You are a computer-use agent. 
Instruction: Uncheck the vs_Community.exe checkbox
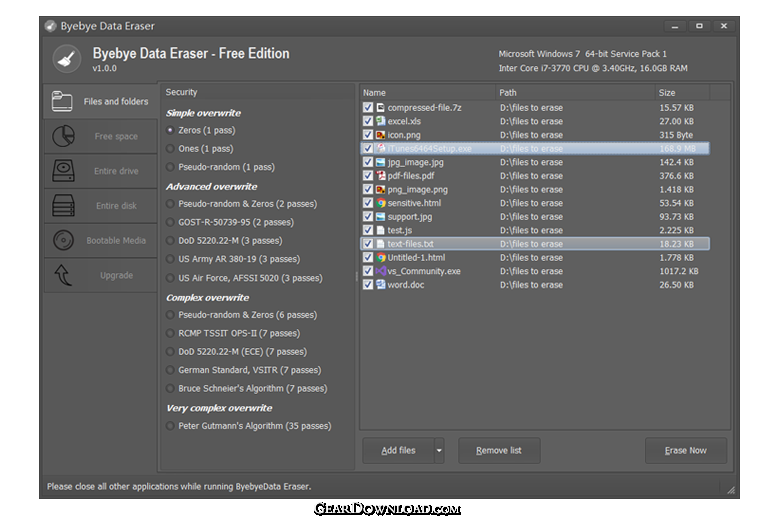point(368,271)
